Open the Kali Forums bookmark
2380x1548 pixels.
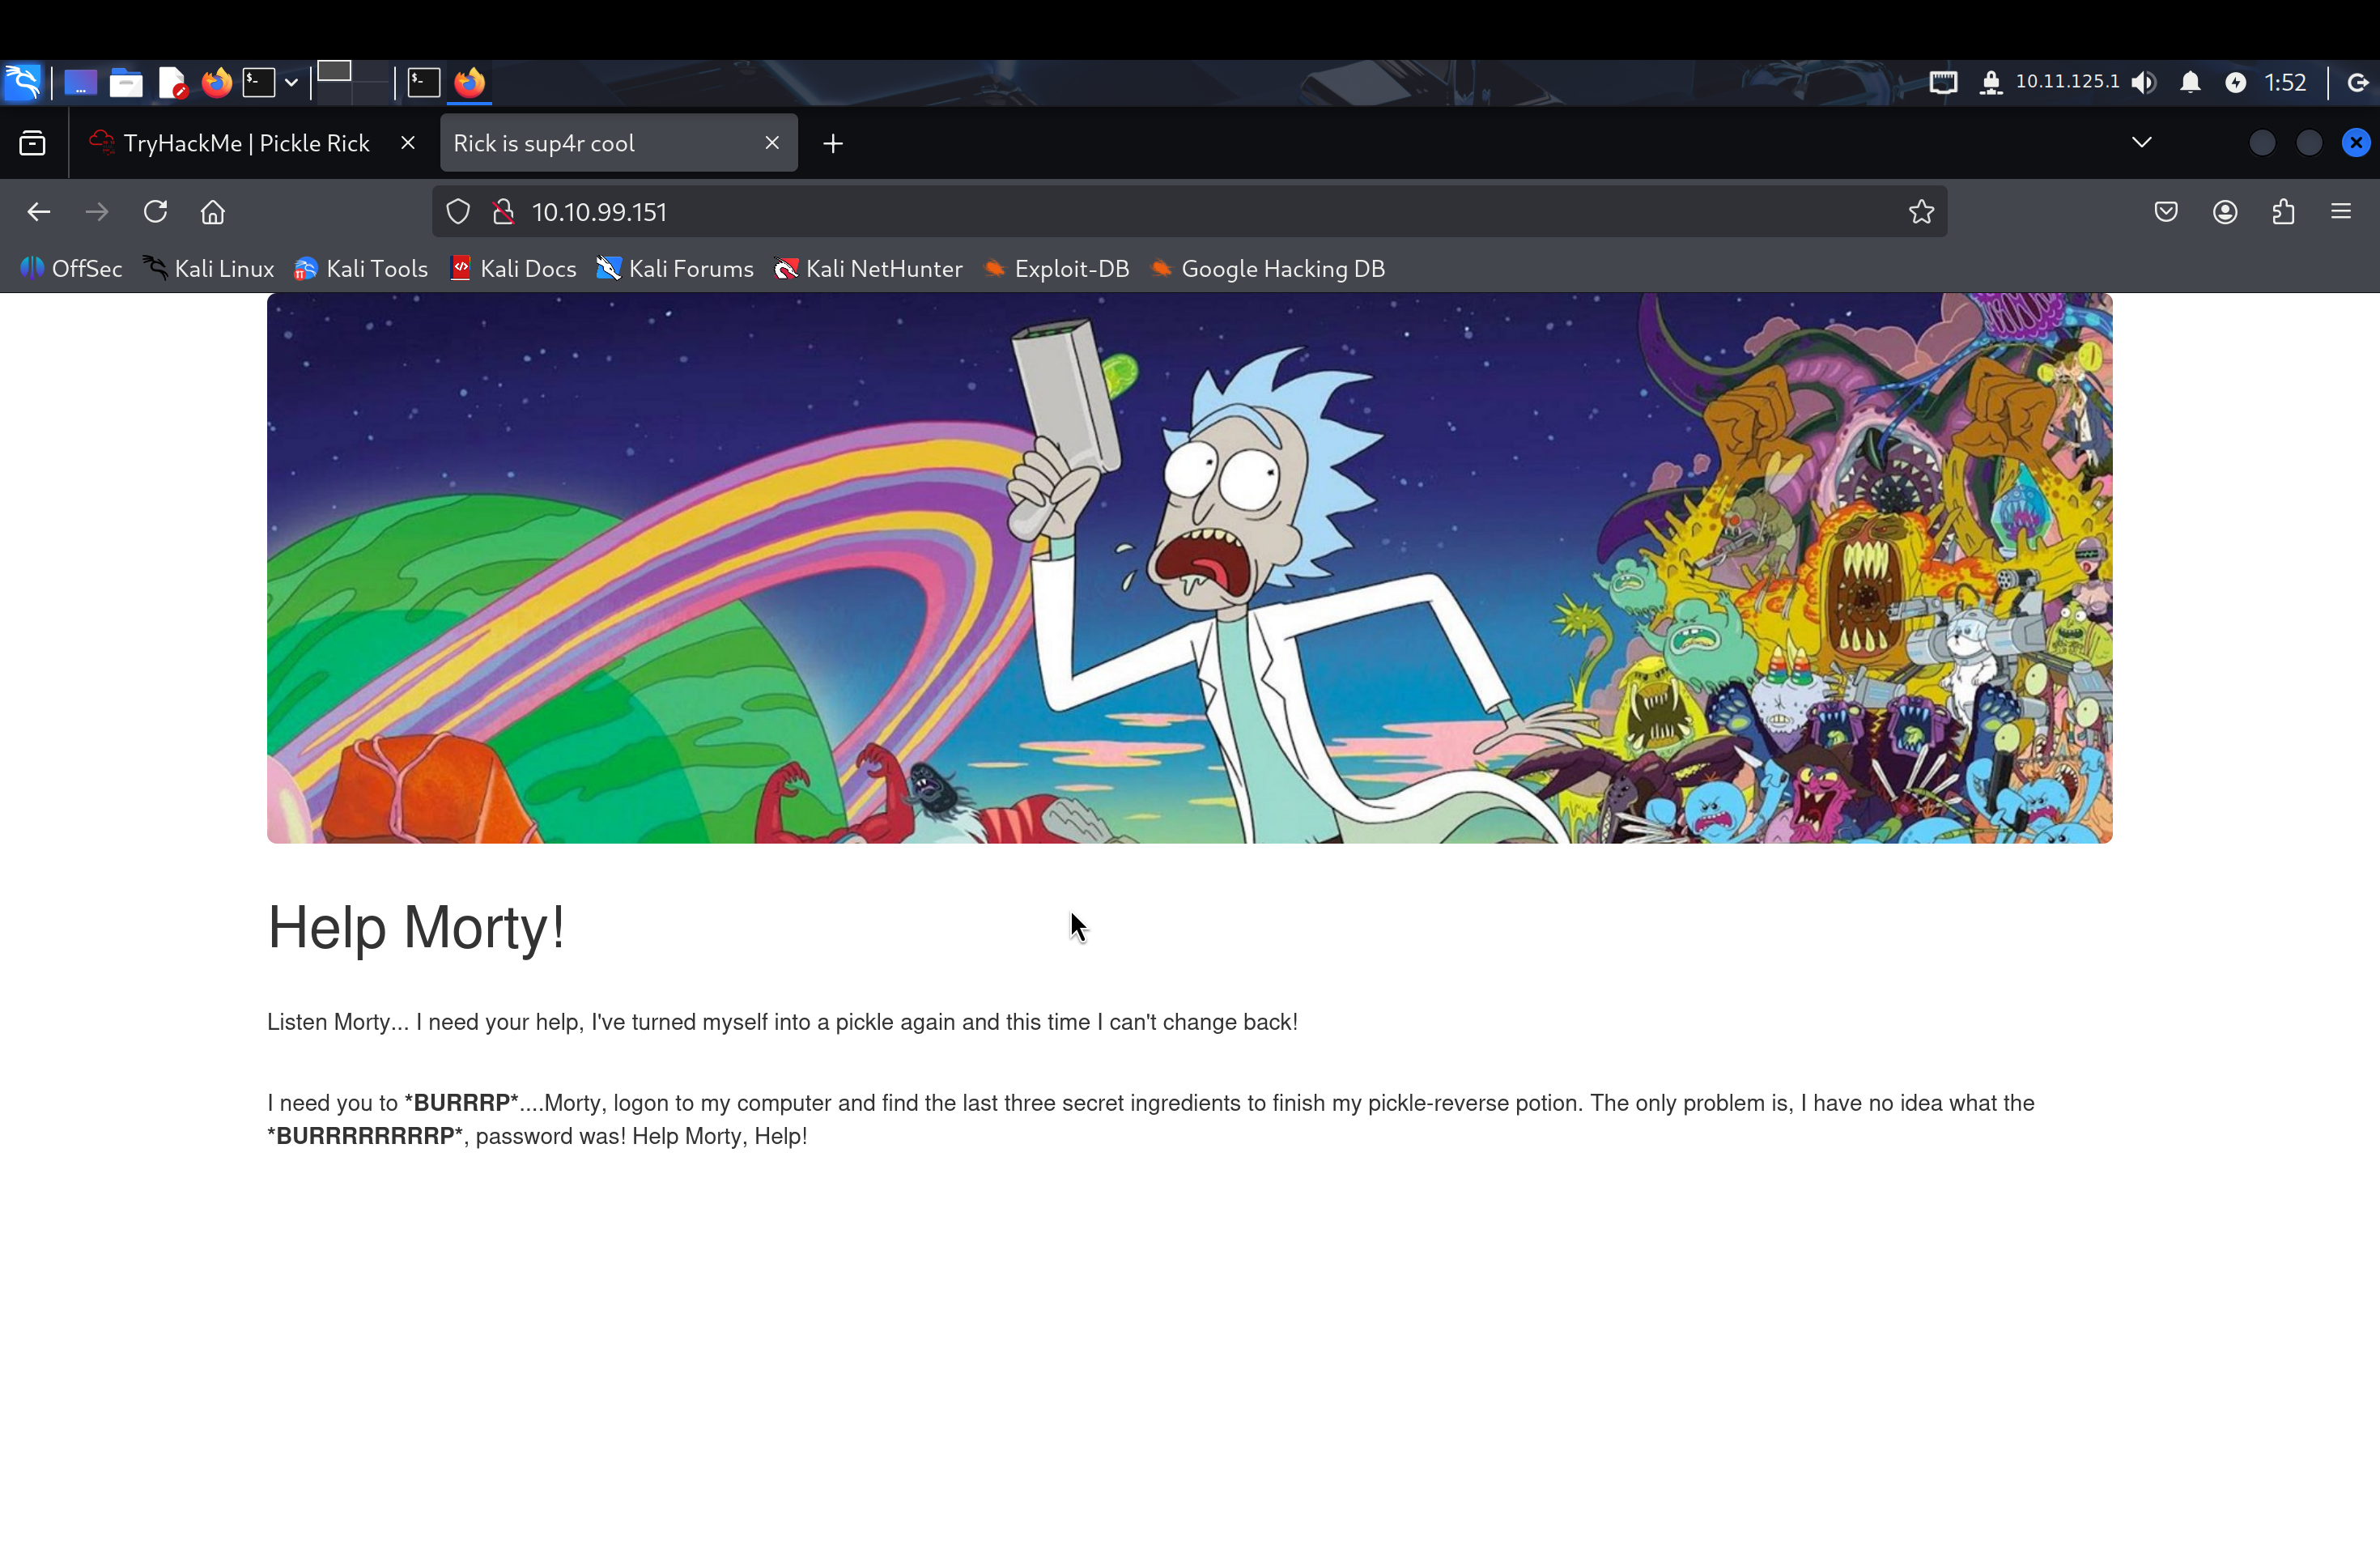pyautogui.click(x=675, y=269)
